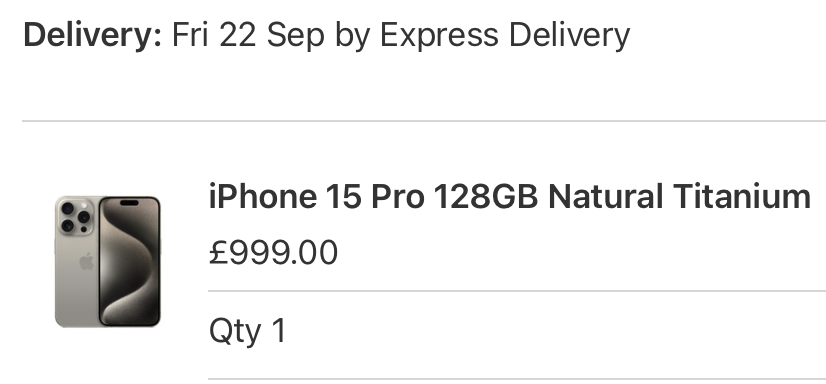Image resolution: width=826 pixels, height=384 pixels.
Task: Click the bottom camera lens in product image
Action: point(67,226)
